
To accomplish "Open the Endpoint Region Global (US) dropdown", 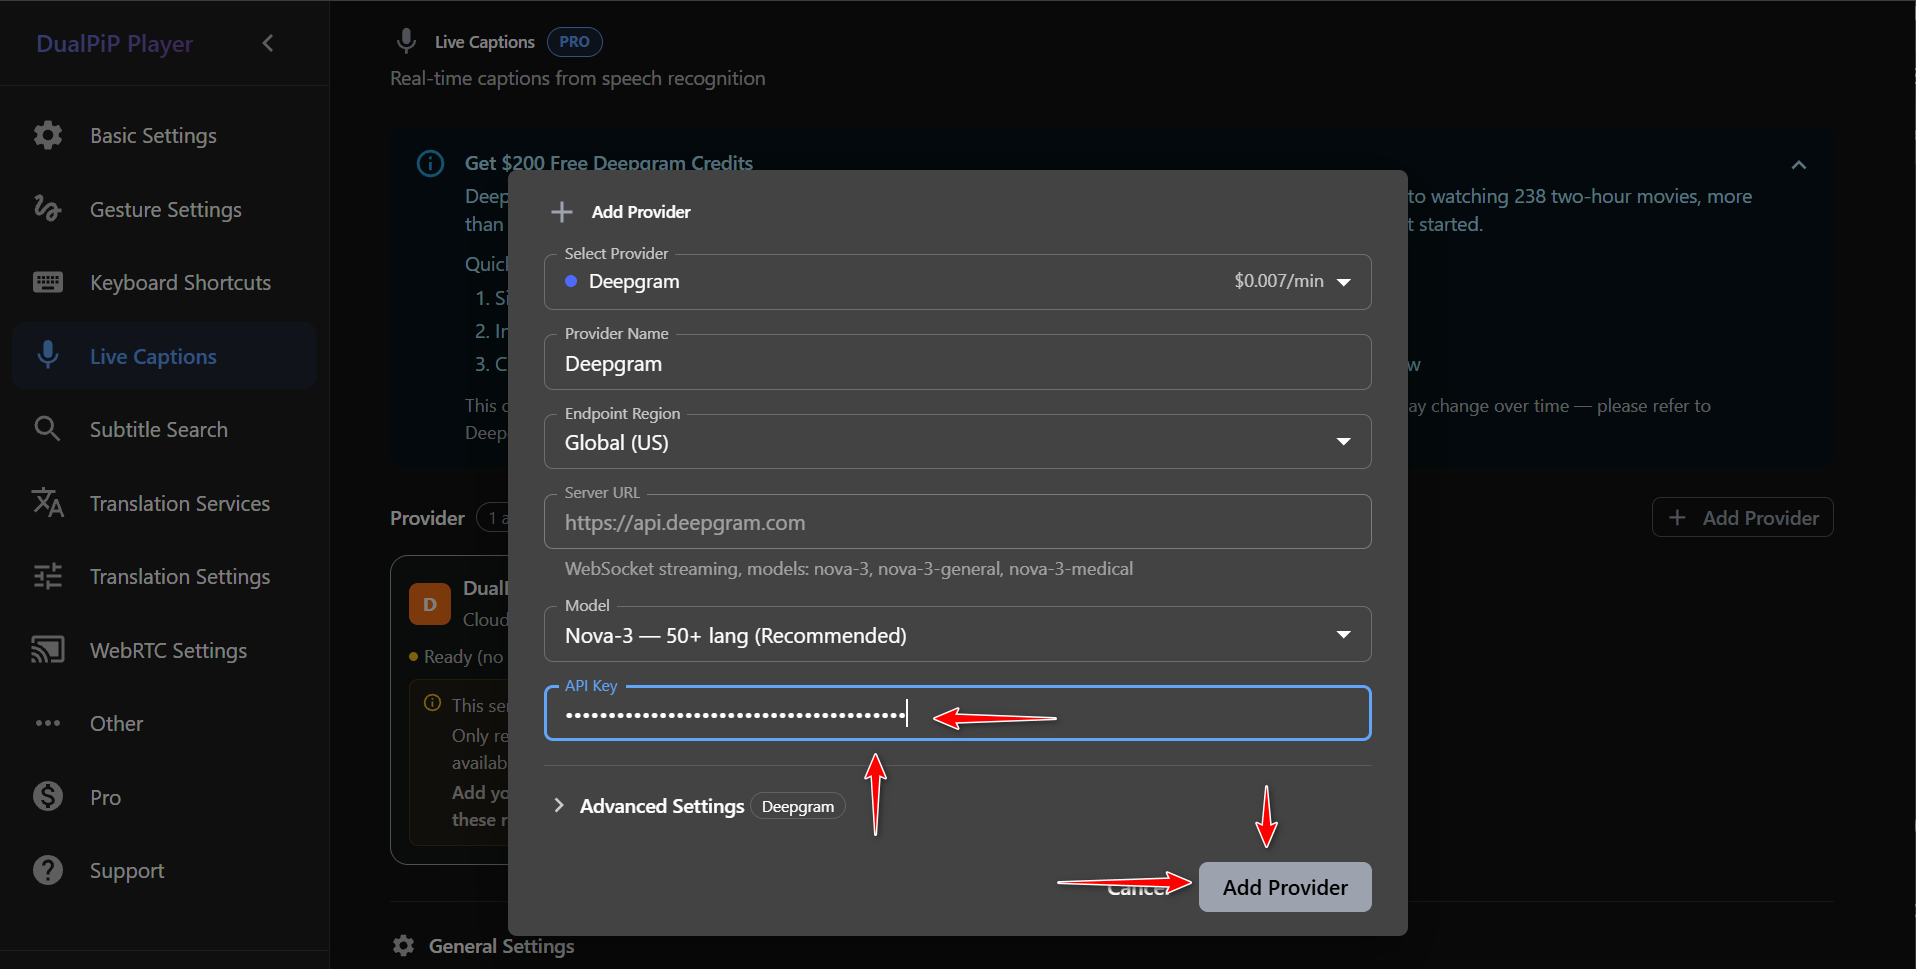I will click(957, 442).
